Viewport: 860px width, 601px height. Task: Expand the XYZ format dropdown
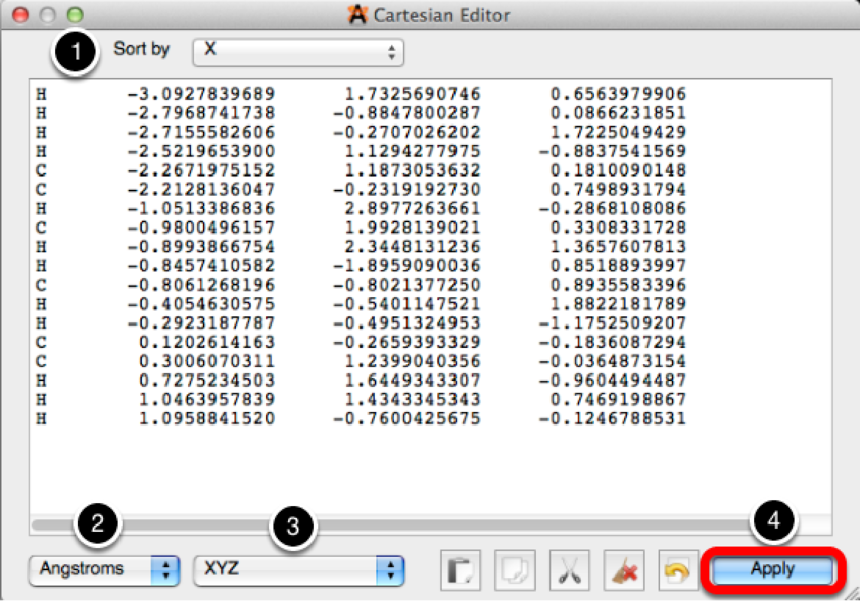[x=298, y=569]
